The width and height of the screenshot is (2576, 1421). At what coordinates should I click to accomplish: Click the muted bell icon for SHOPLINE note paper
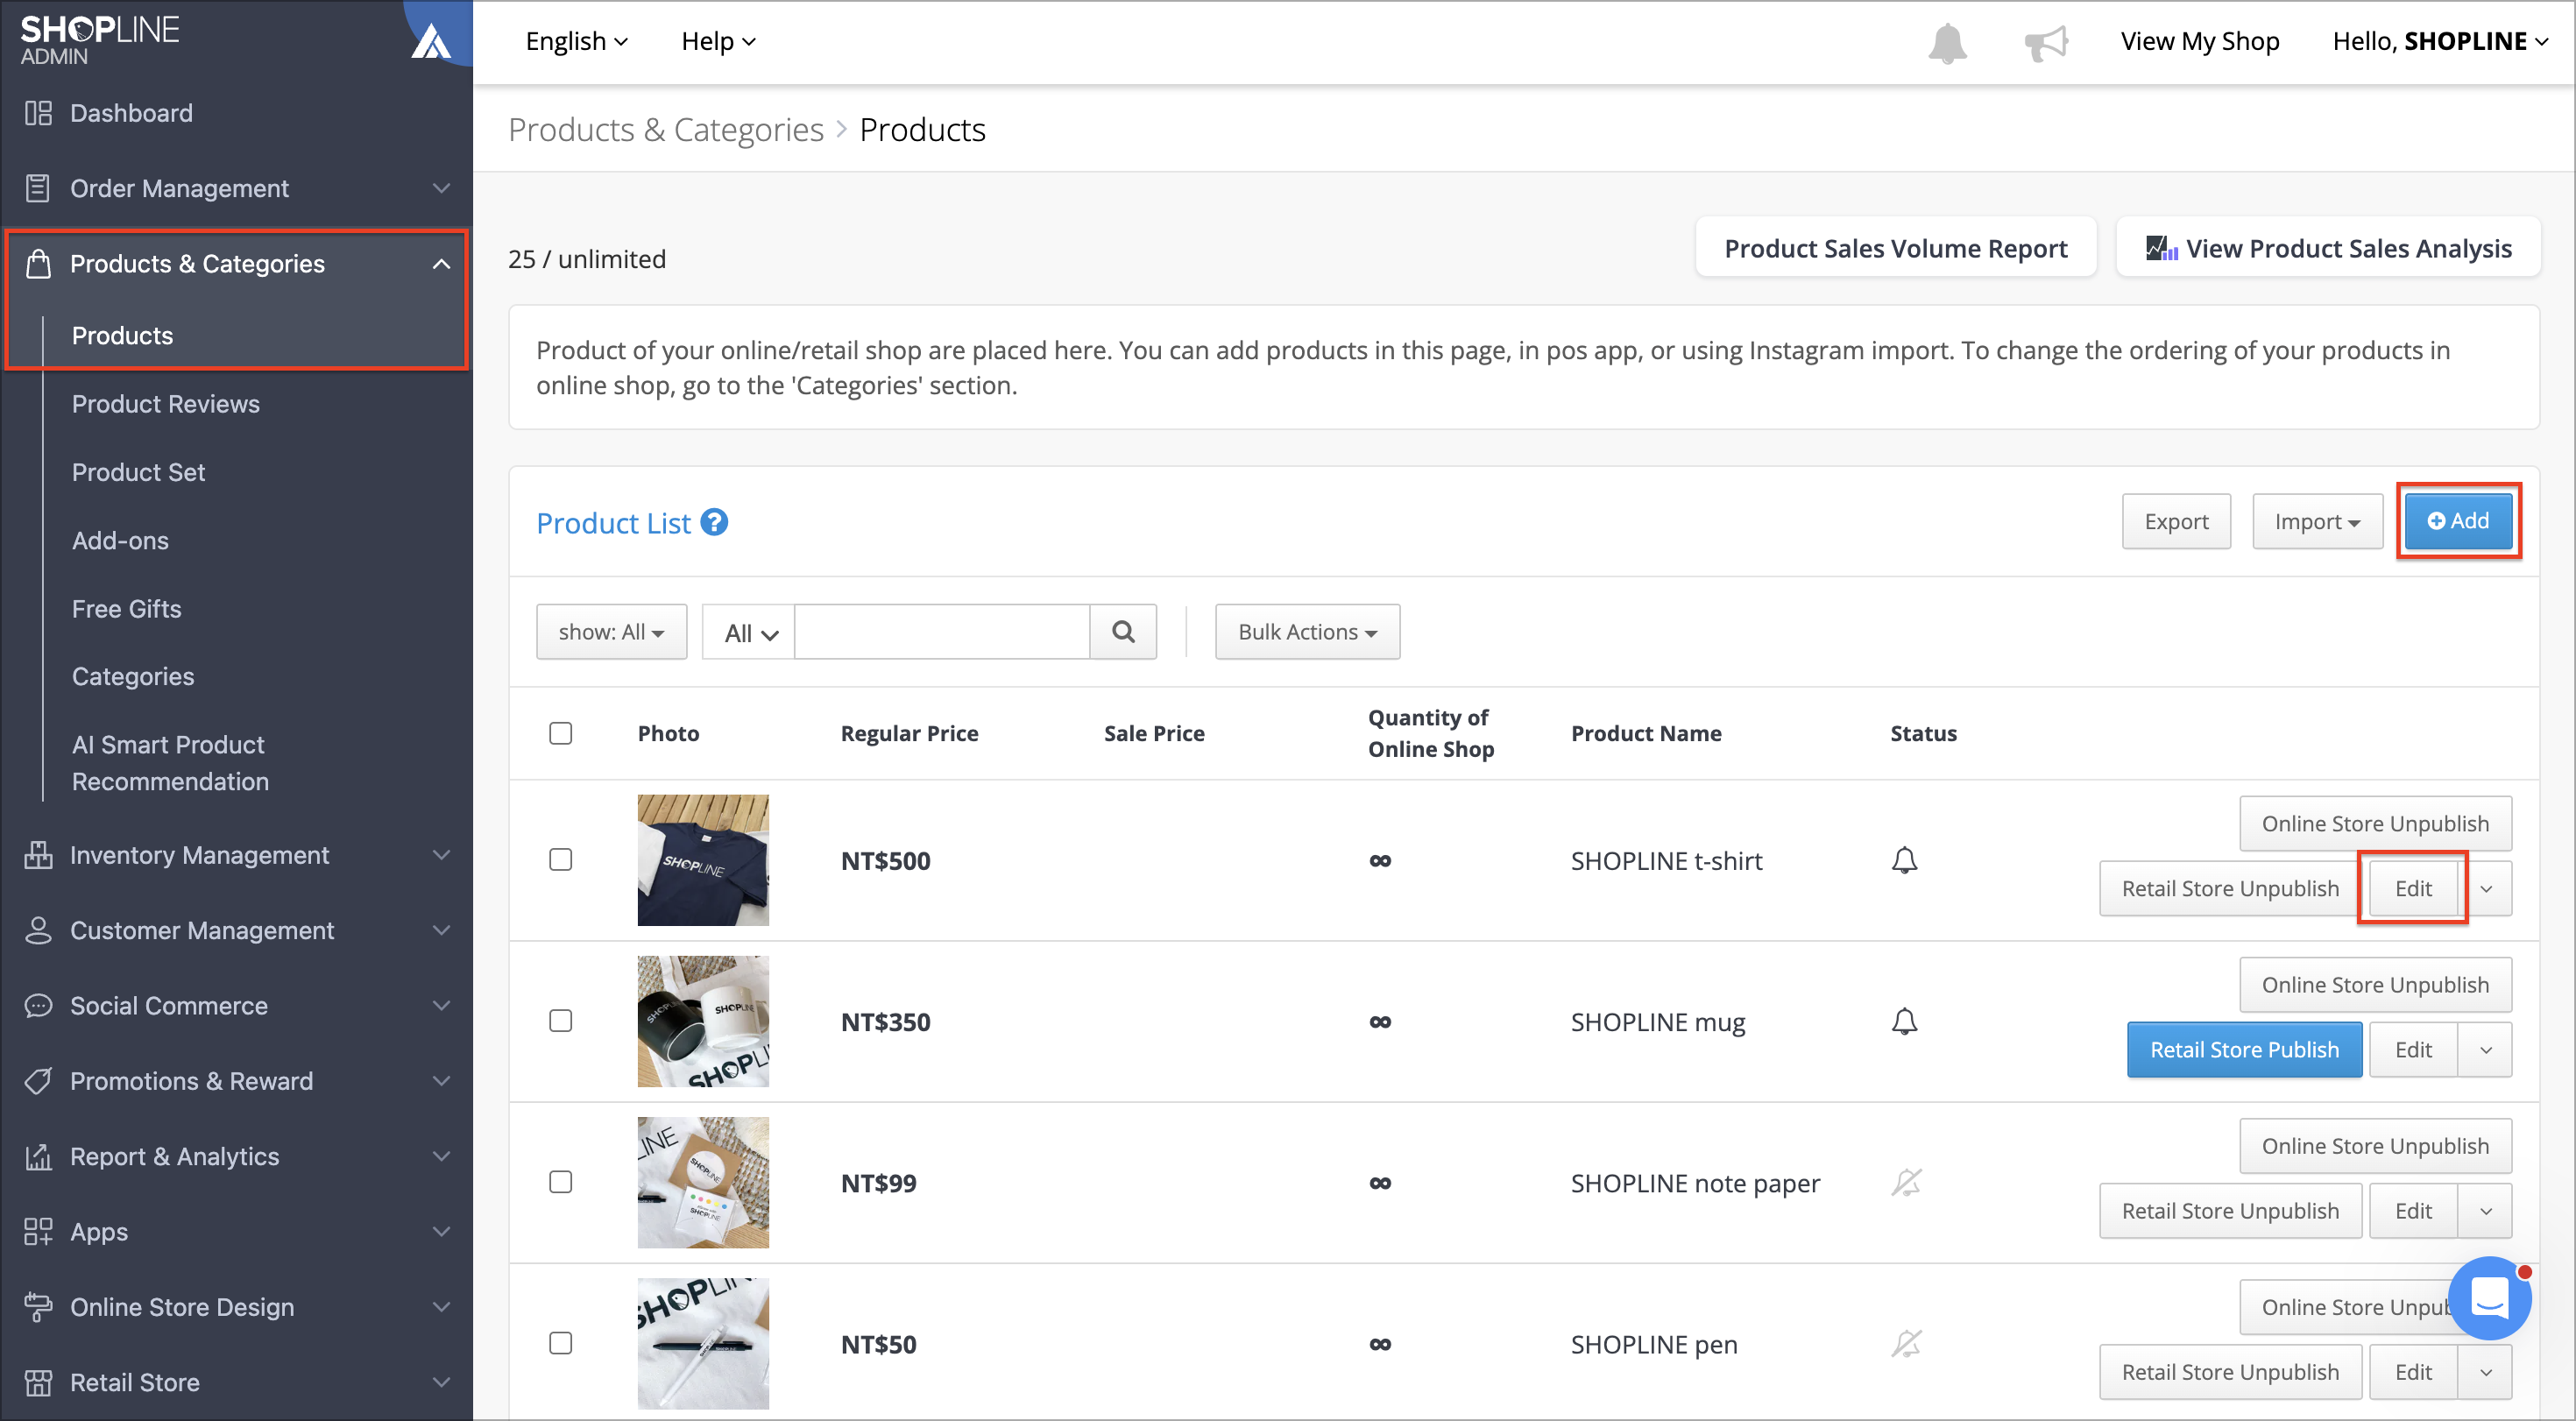click(1906, 1182)
